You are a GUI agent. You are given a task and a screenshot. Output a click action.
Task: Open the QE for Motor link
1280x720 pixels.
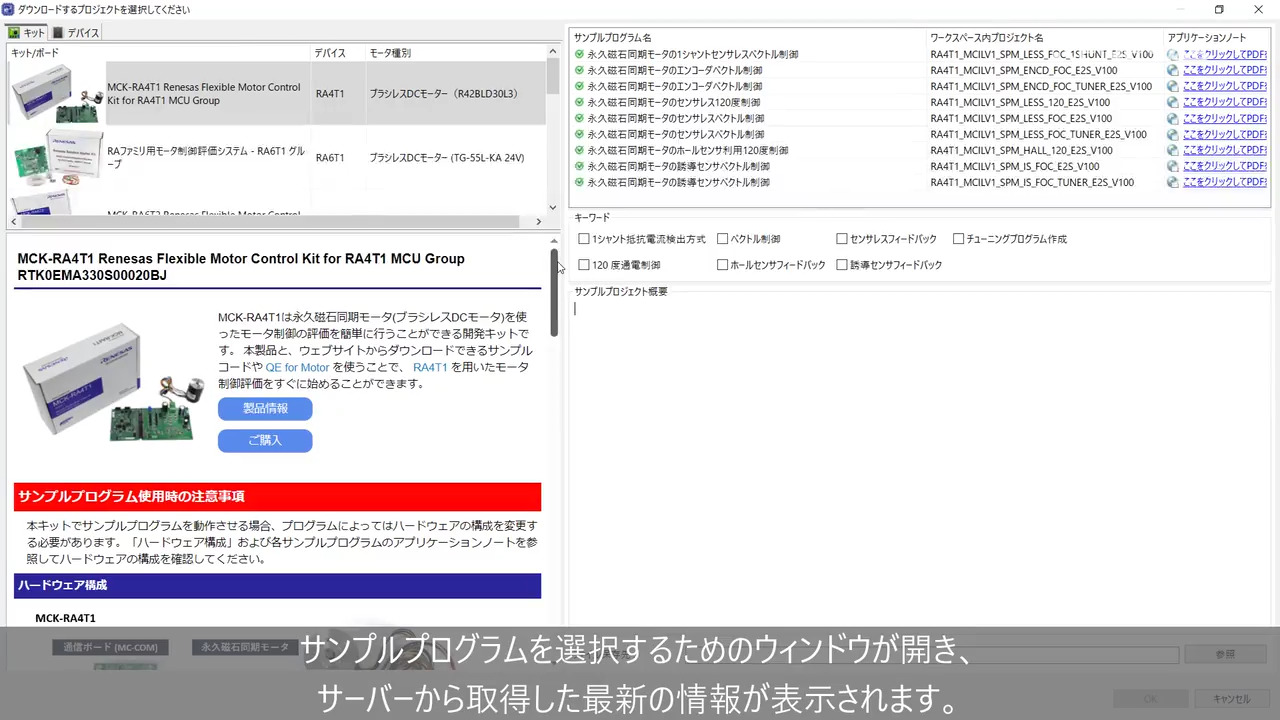click(297, 367)
